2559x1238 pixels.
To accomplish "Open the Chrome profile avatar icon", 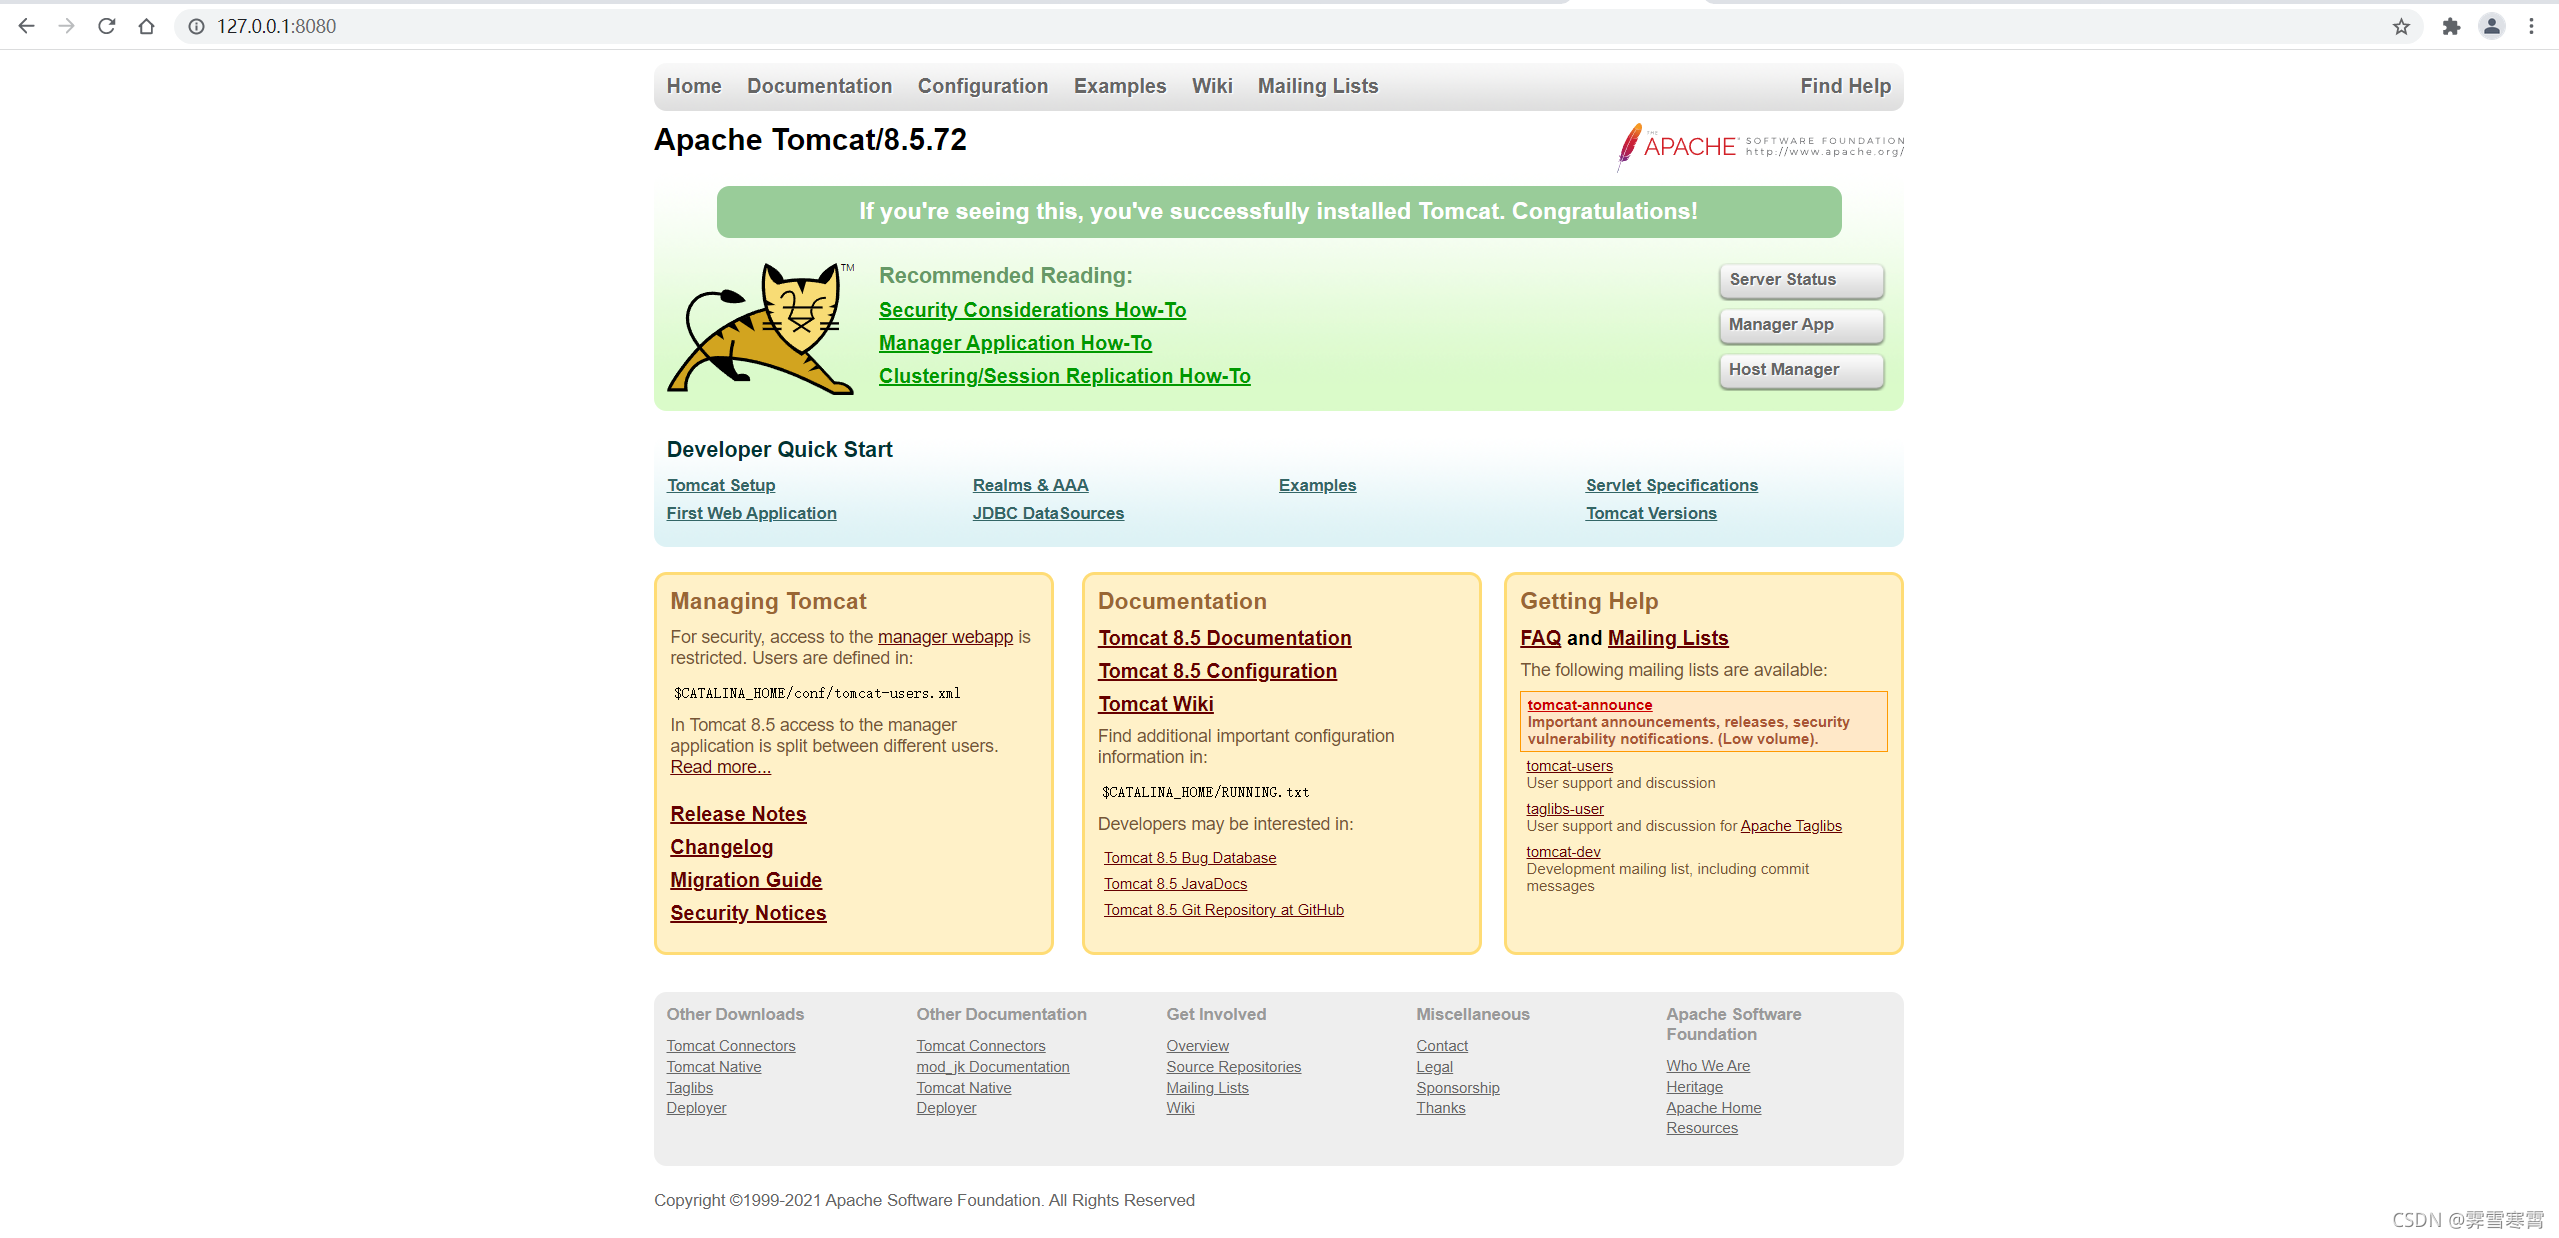I will (2491, 26).
